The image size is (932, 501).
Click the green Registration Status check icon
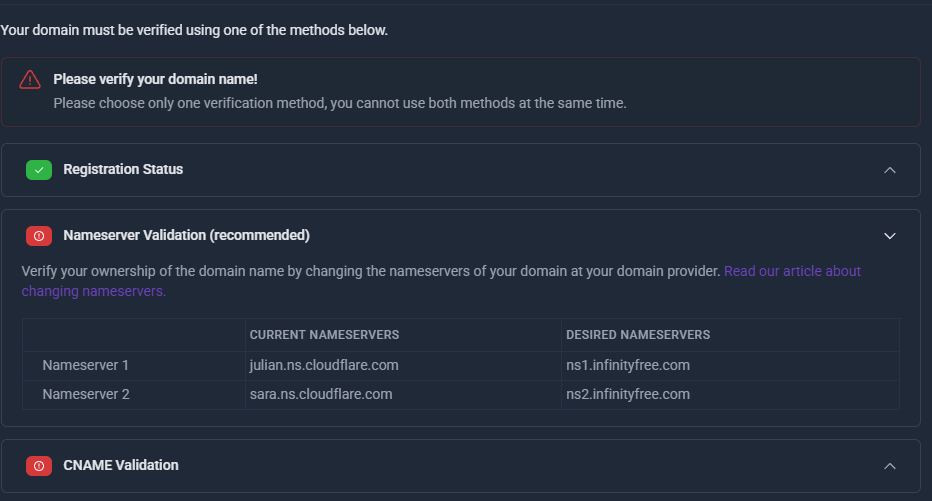[x=39, y=170]
